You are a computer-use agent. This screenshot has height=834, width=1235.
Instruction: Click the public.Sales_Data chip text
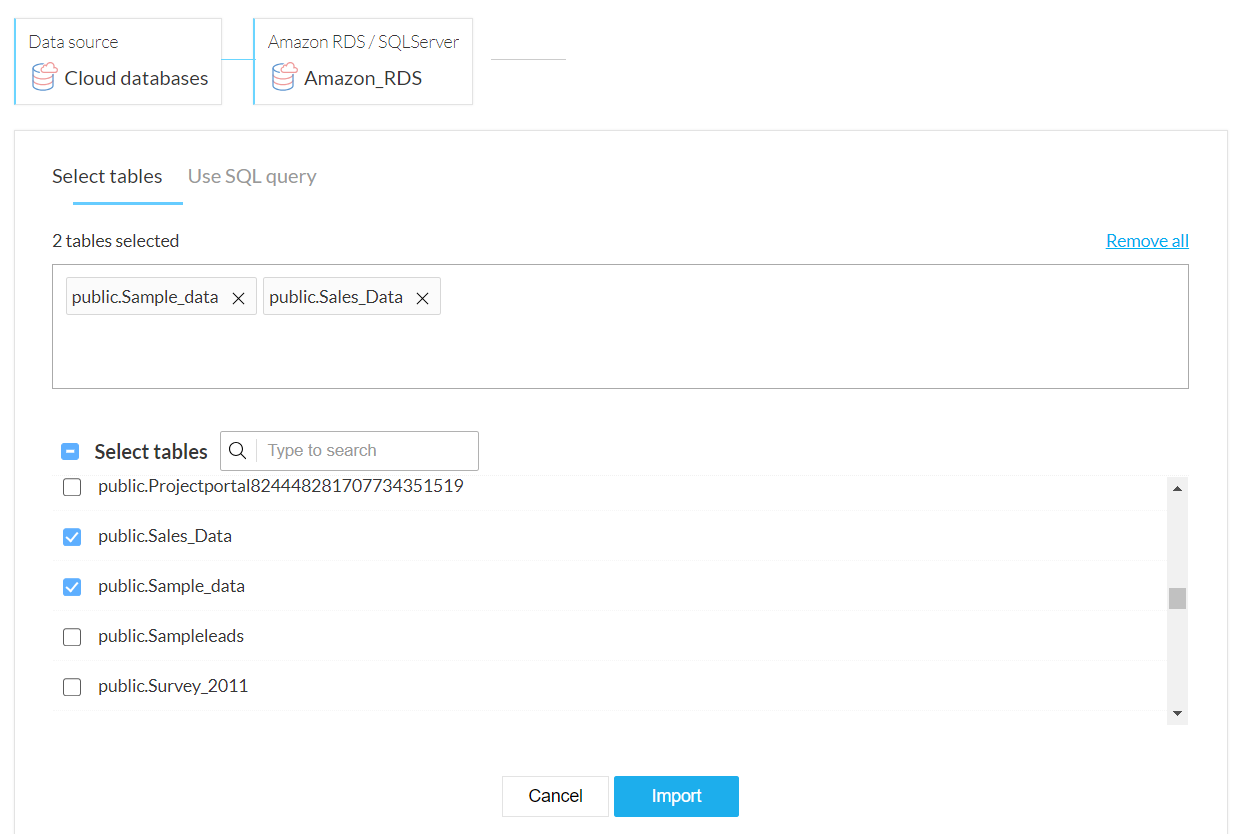point(336,297)
